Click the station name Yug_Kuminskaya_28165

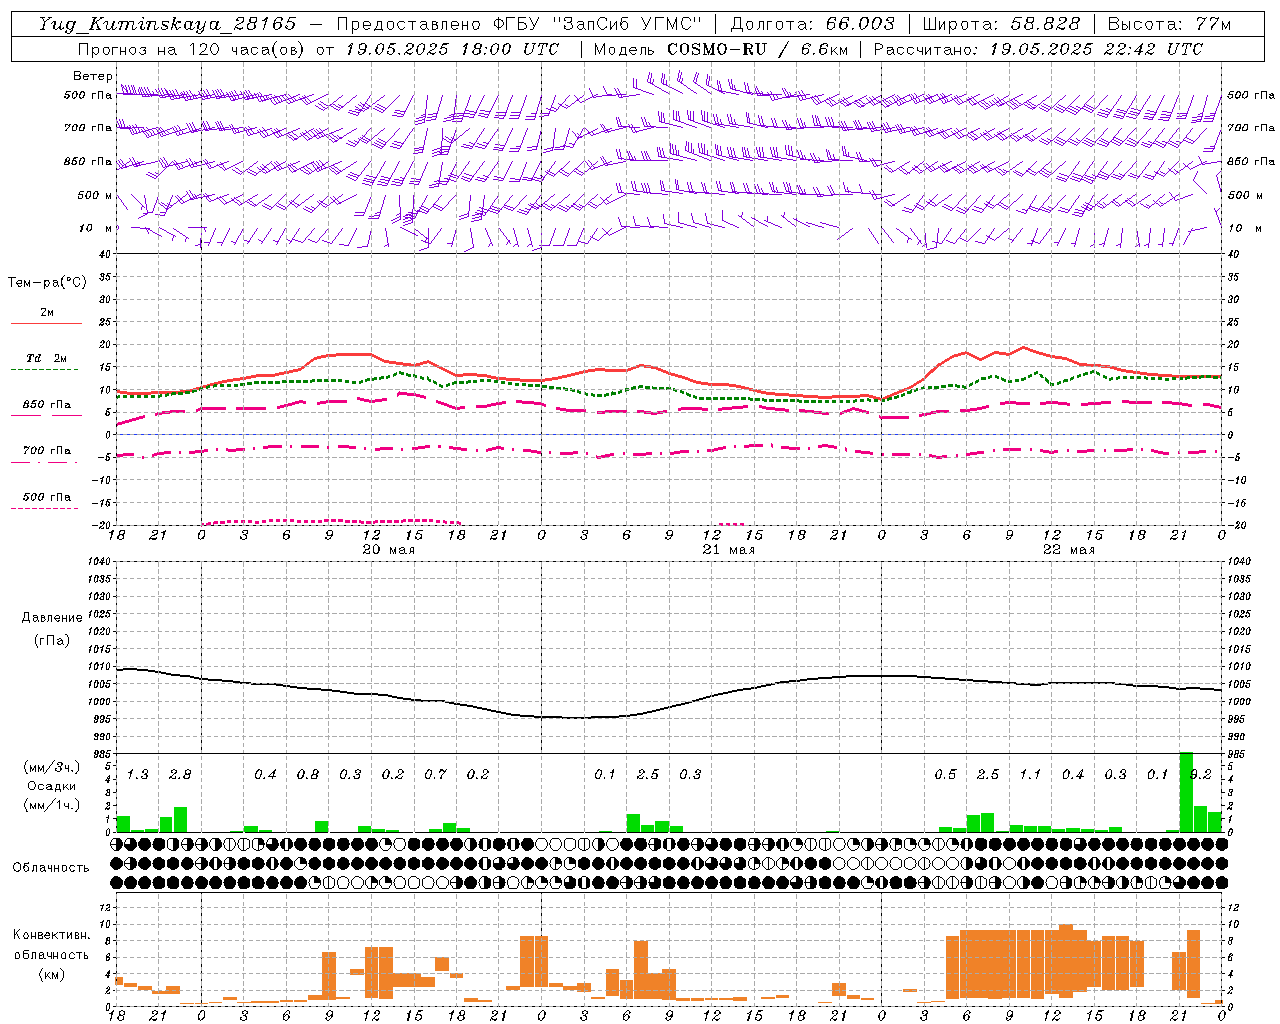pyautogui.click(x=168, y=24)
